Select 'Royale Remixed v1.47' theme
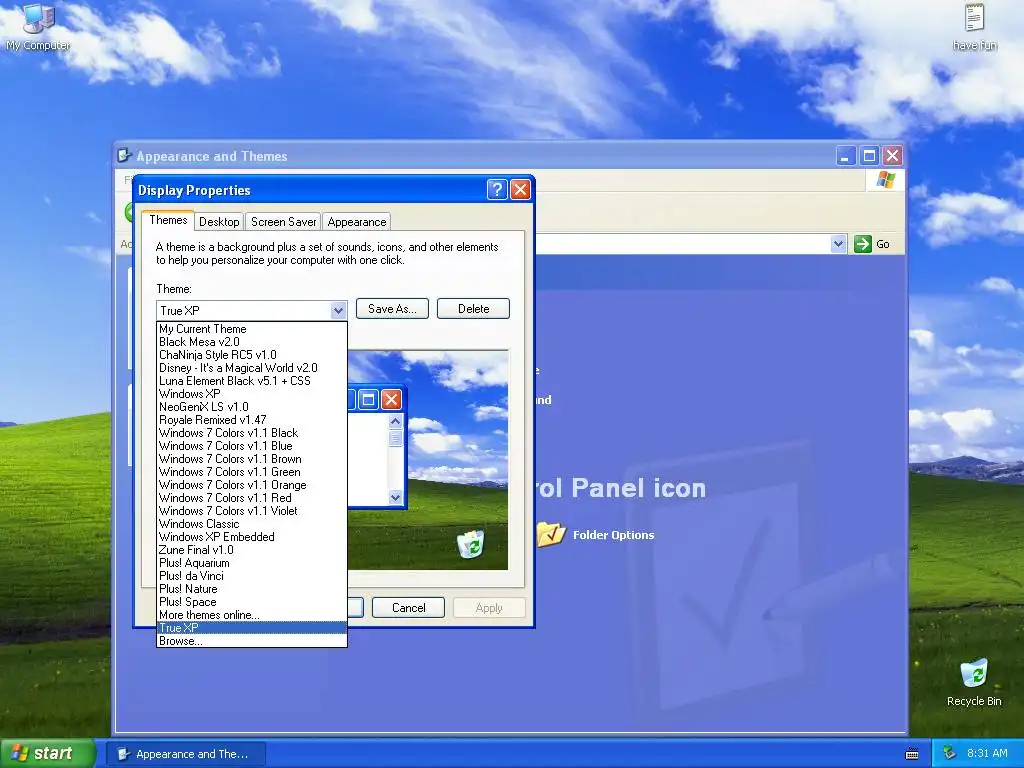1024x768 pixels. point(251,420)
